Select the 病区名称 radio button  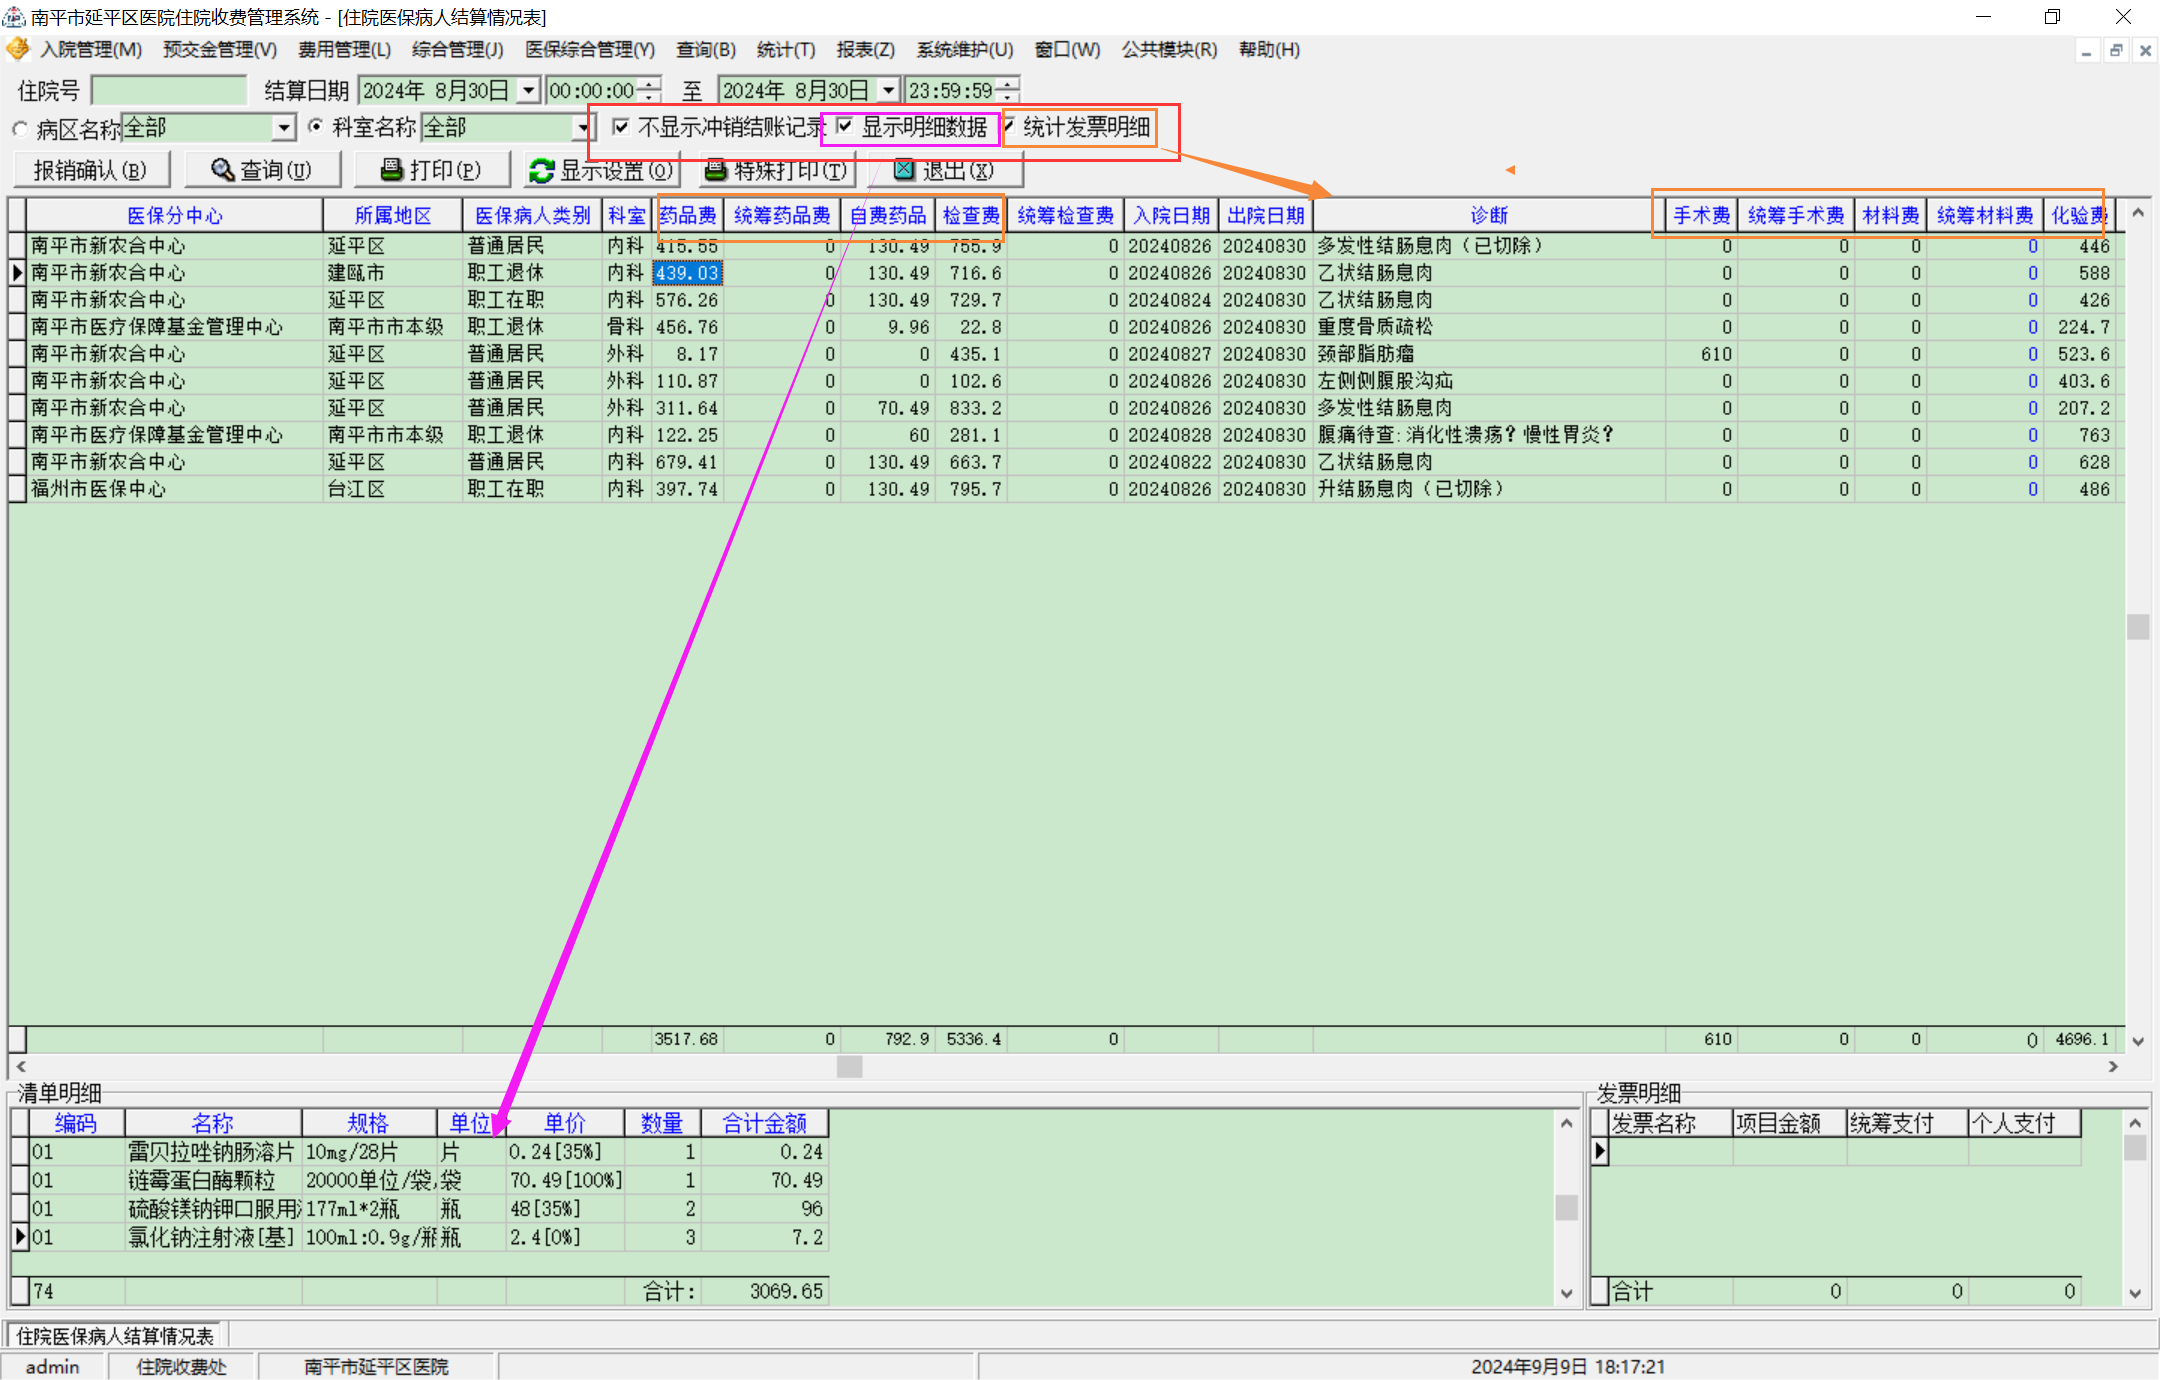(x=20, y=129)
